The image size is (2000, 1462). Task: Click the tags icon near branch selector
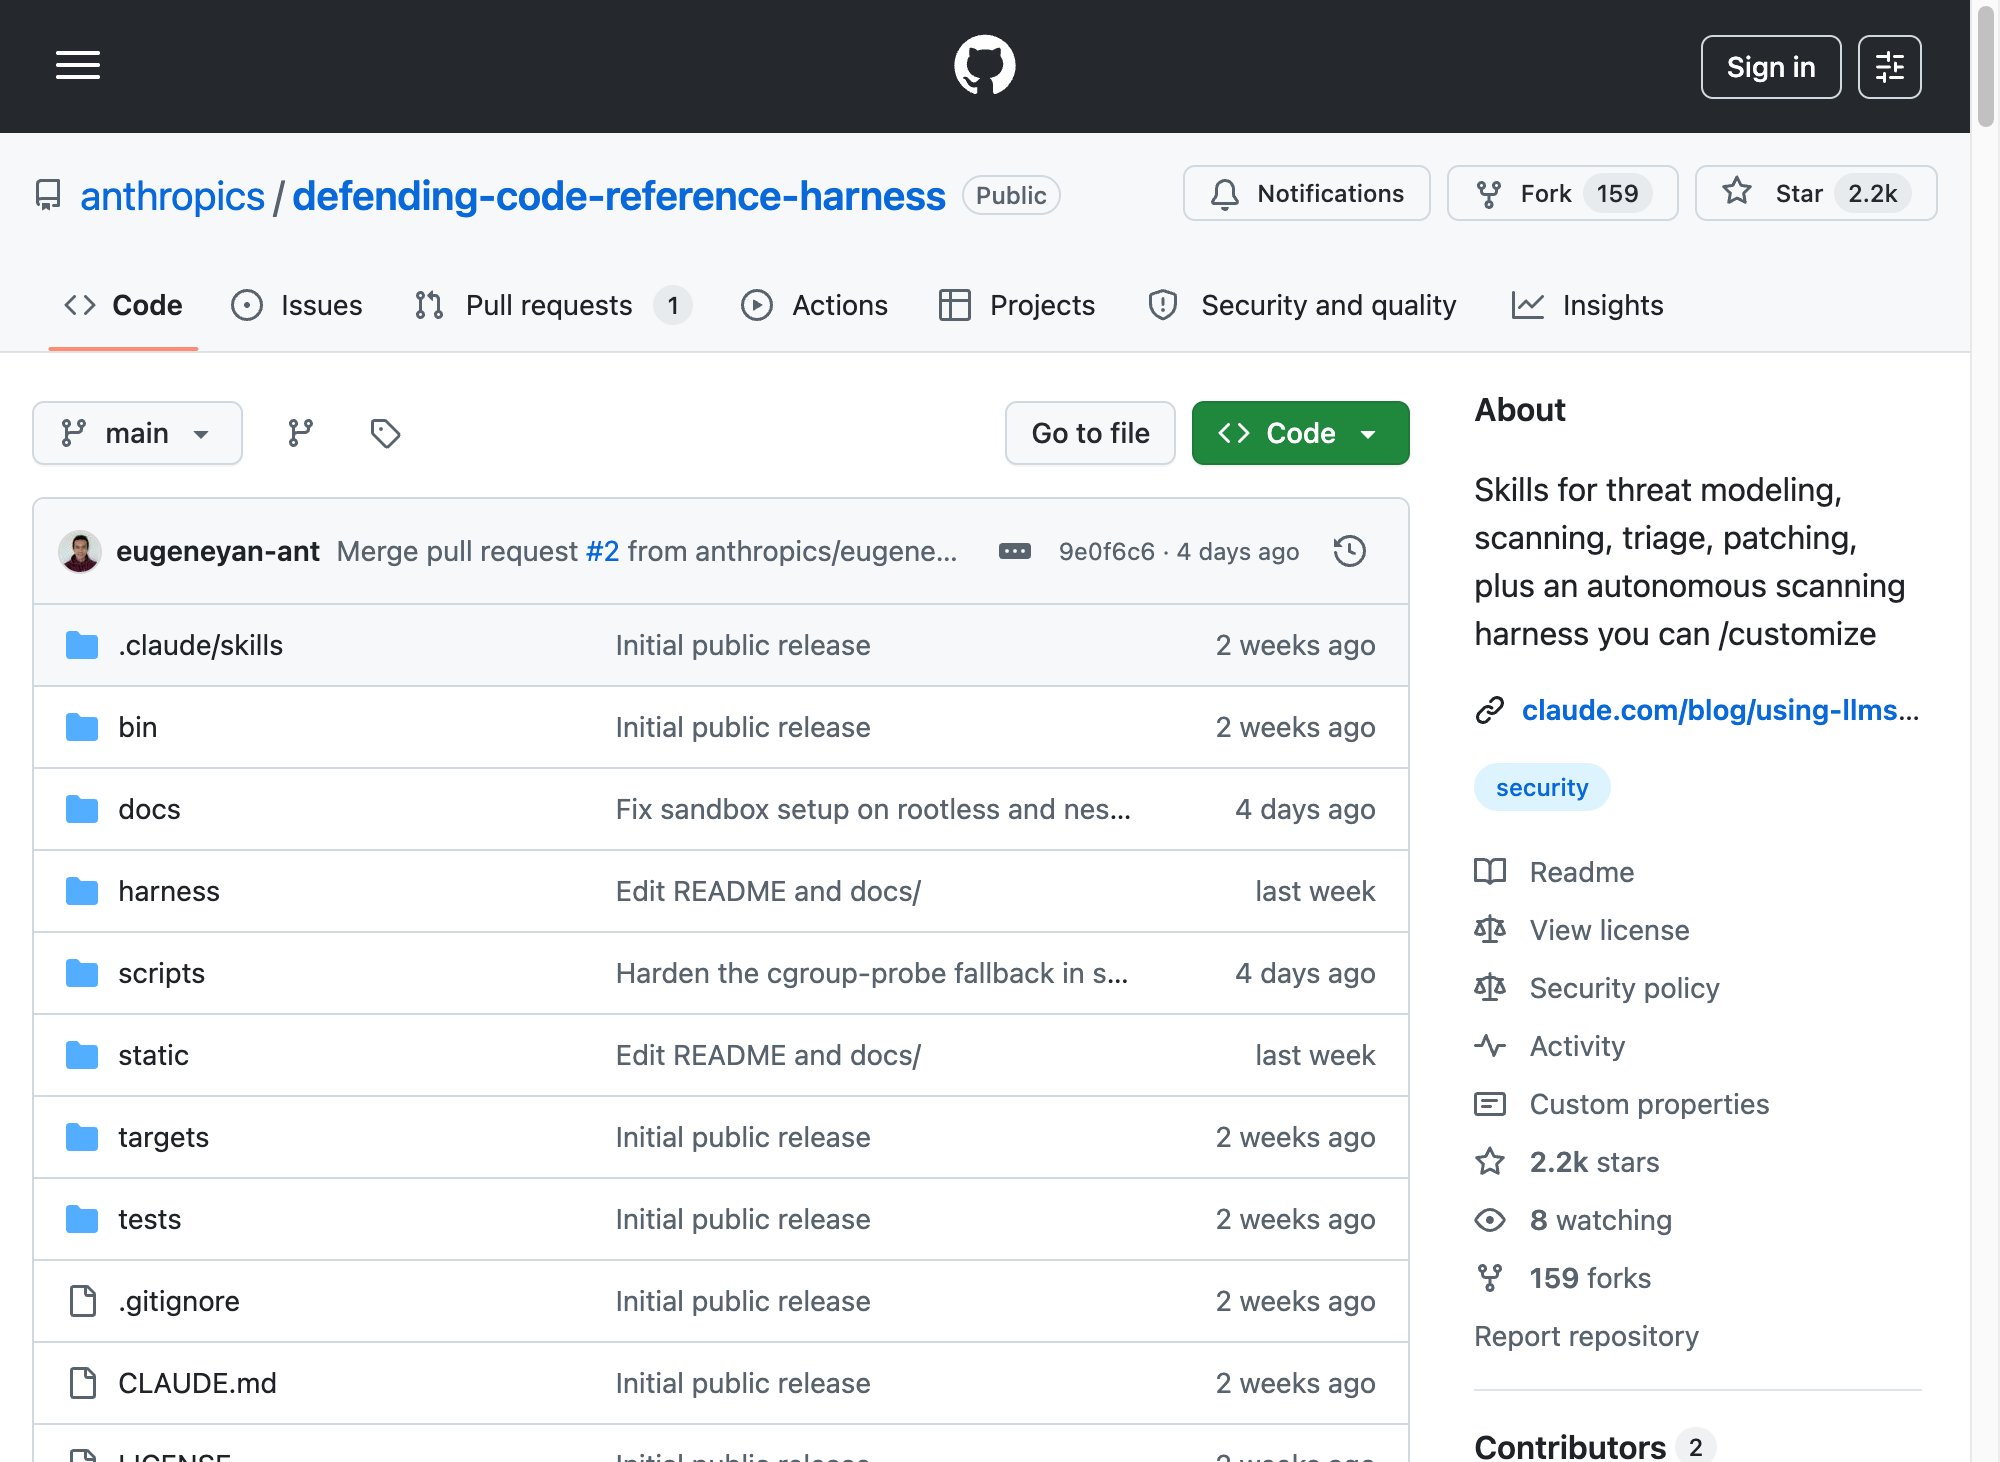tap(385, 433)
